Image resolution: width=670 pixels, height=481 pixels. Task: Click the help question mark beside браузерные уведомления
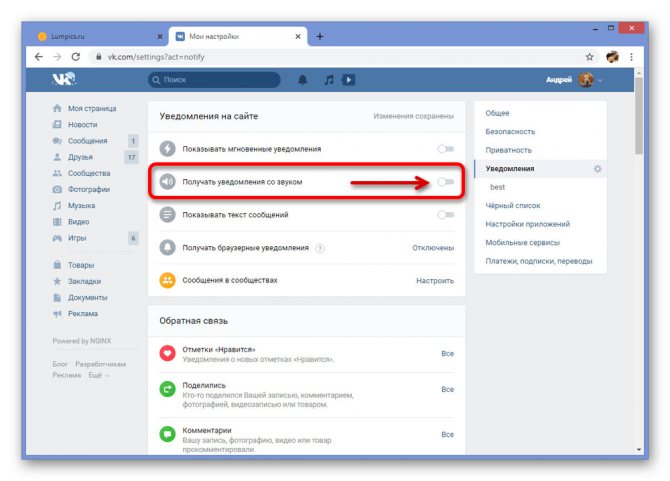point(320,248)
